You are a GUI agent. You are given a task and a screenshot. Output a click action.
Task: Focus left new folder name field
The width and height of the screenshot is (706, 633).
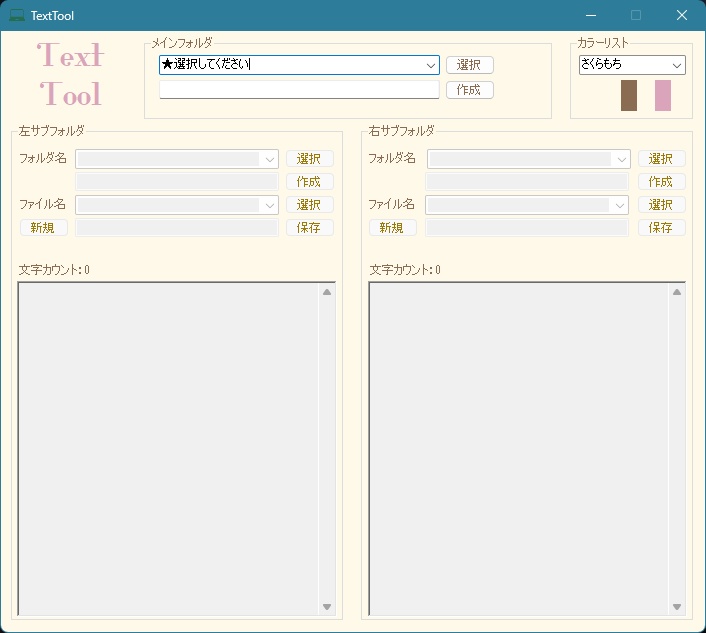(x=177, y=182)
